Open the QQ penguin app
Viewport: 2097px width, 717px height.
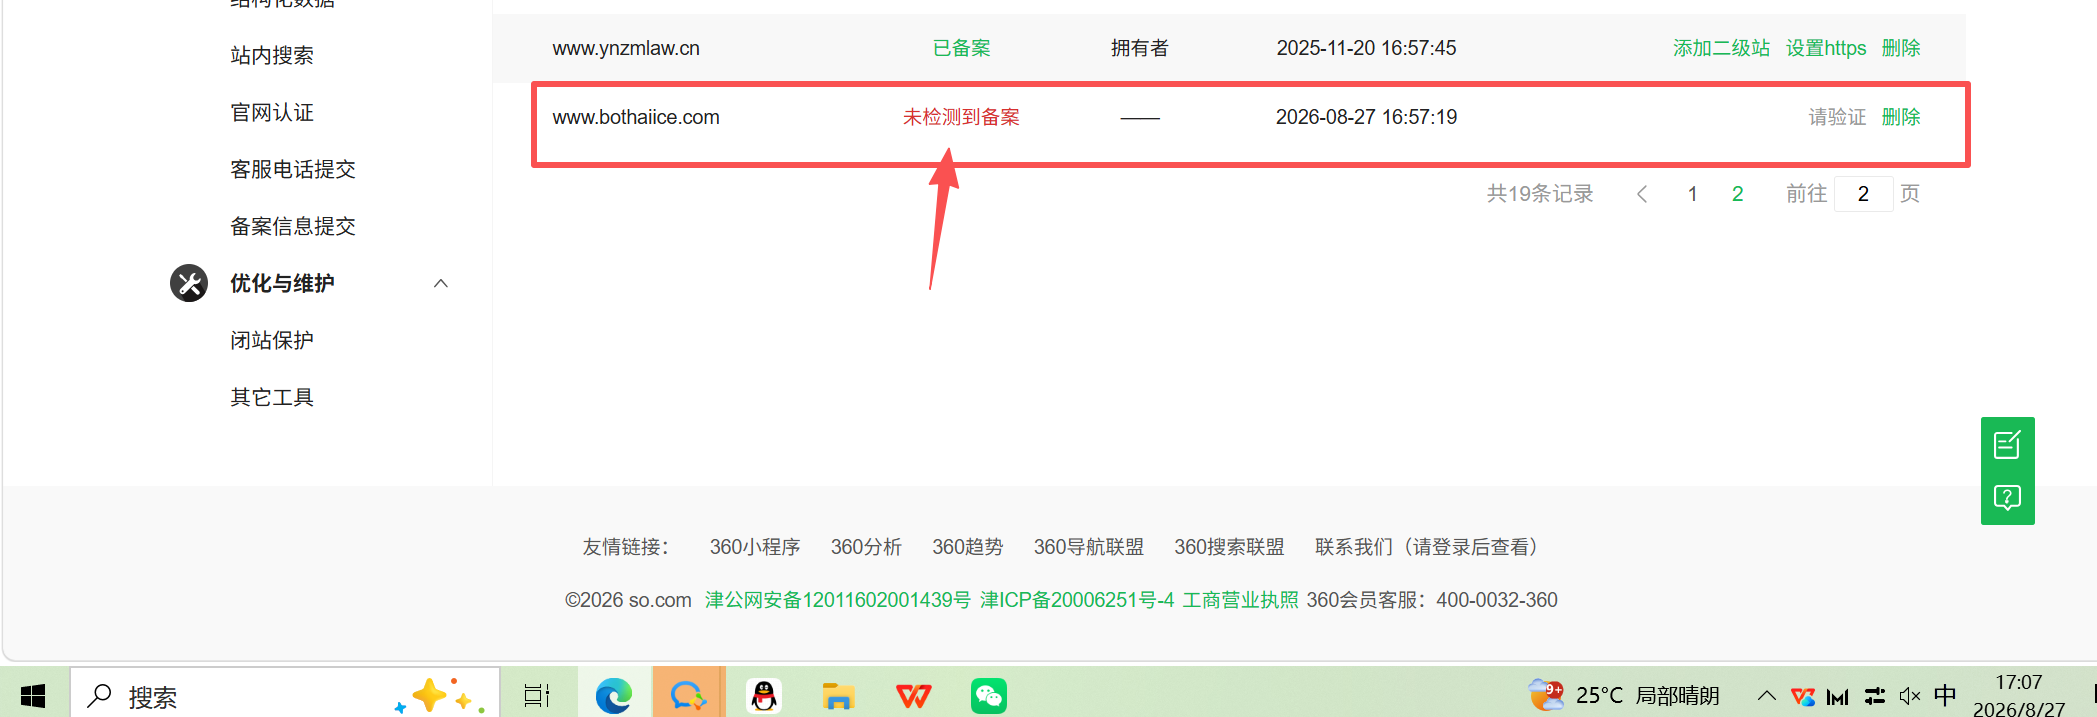click(x=764, y=695)
